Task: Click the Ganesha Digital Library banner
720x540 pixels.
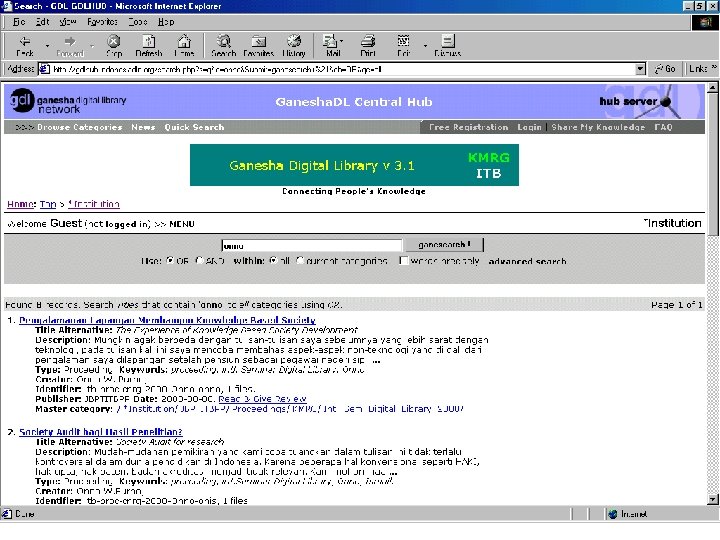Action: (x=354, y=165)
